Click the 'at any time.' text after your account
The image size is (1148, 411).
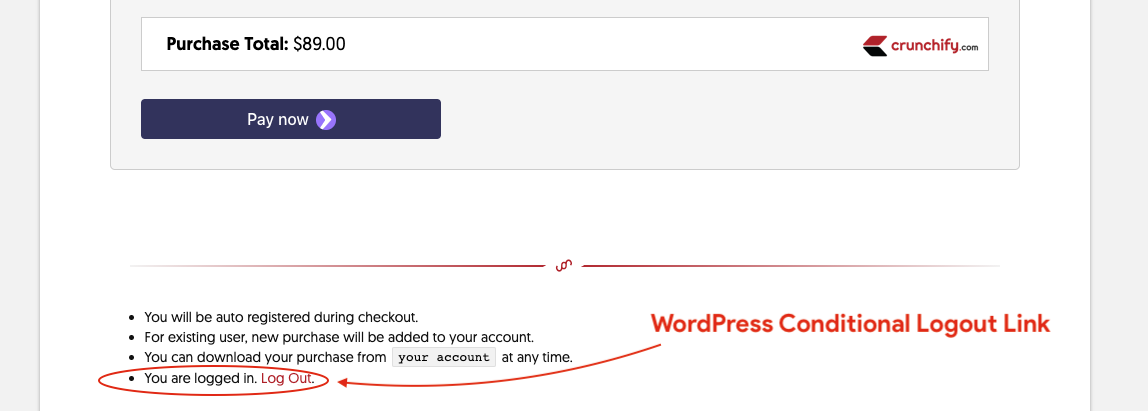click(x=537, y=358)
